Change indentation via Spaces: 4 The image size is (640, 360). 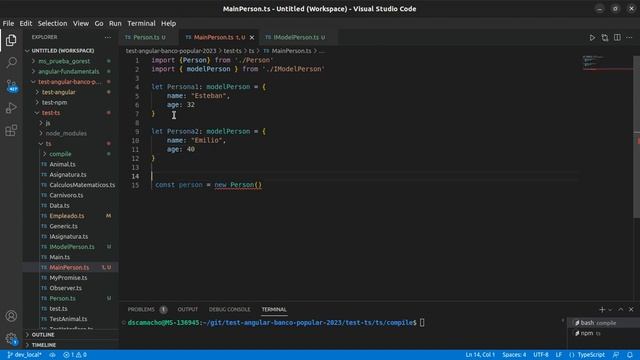point(514,355)
